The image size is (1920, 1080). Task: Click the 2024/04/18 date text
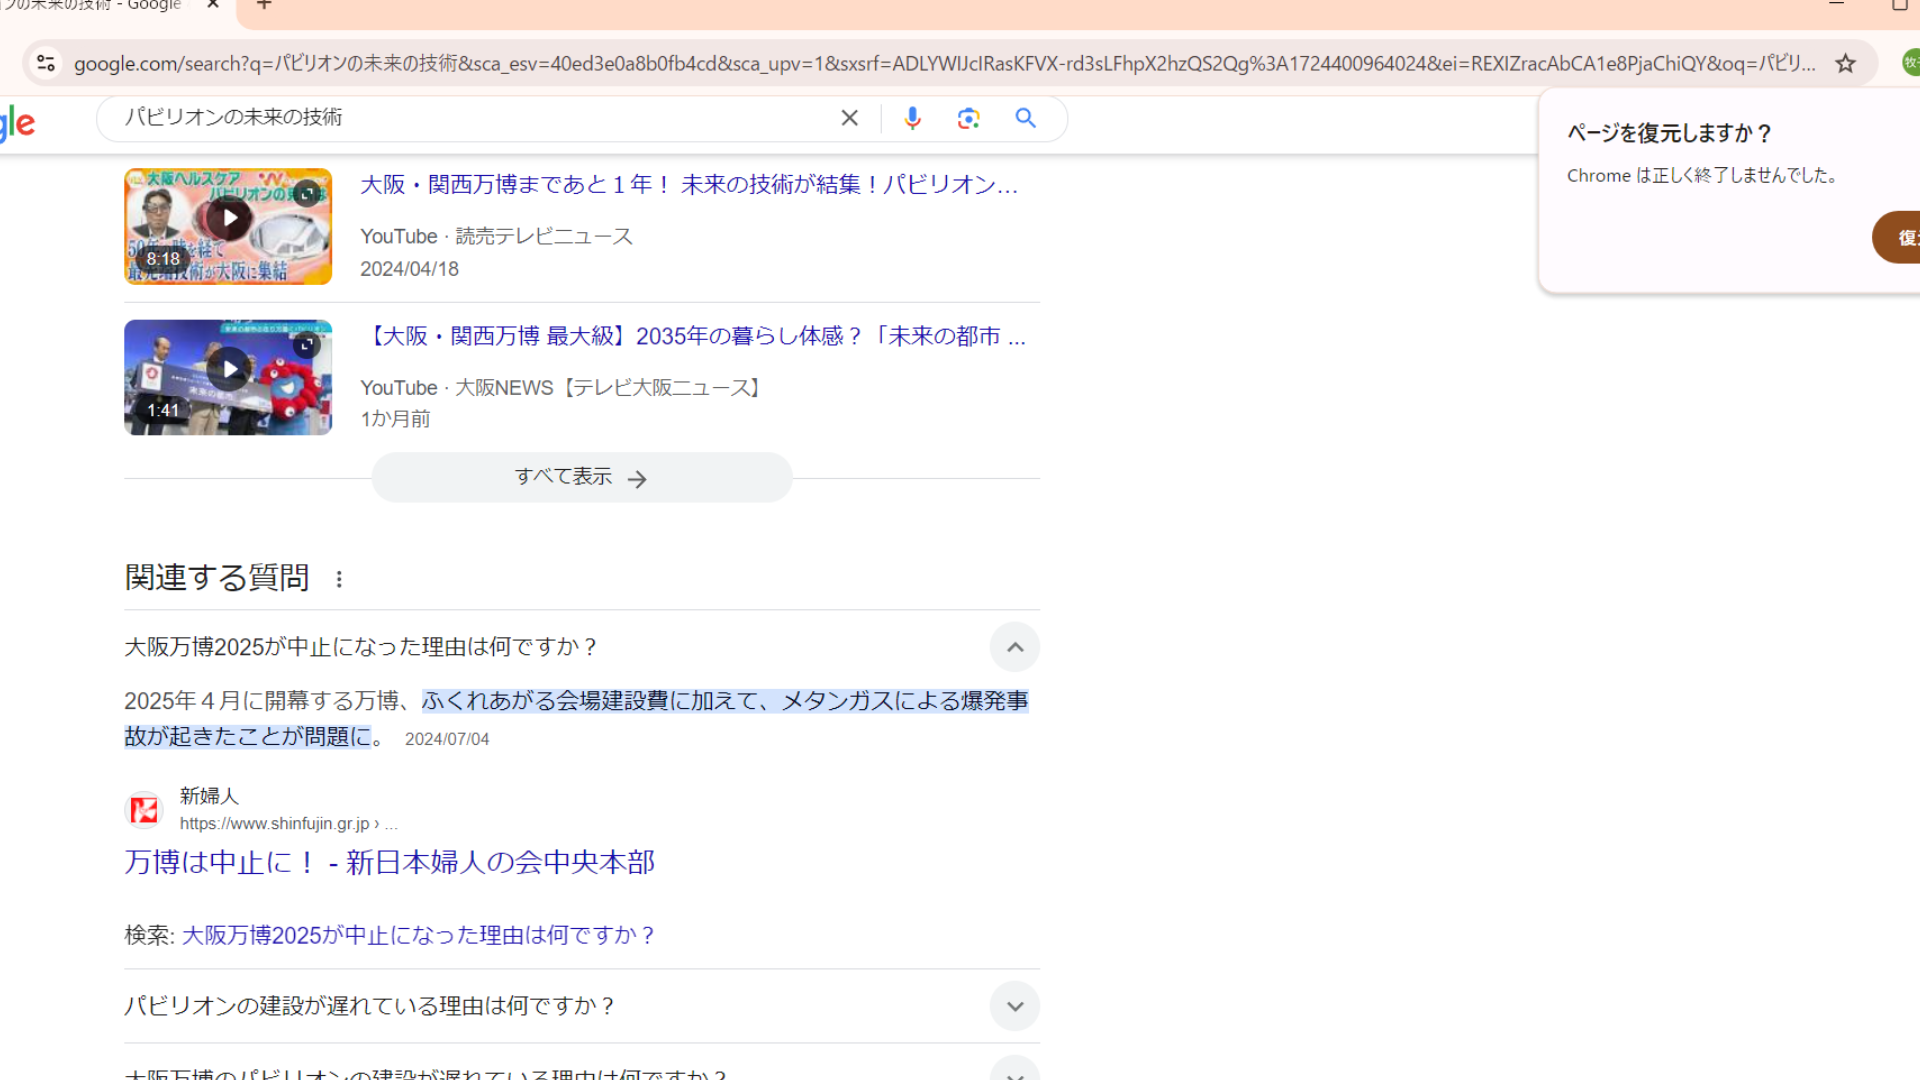pyautogui.click(x=409, y=269)
